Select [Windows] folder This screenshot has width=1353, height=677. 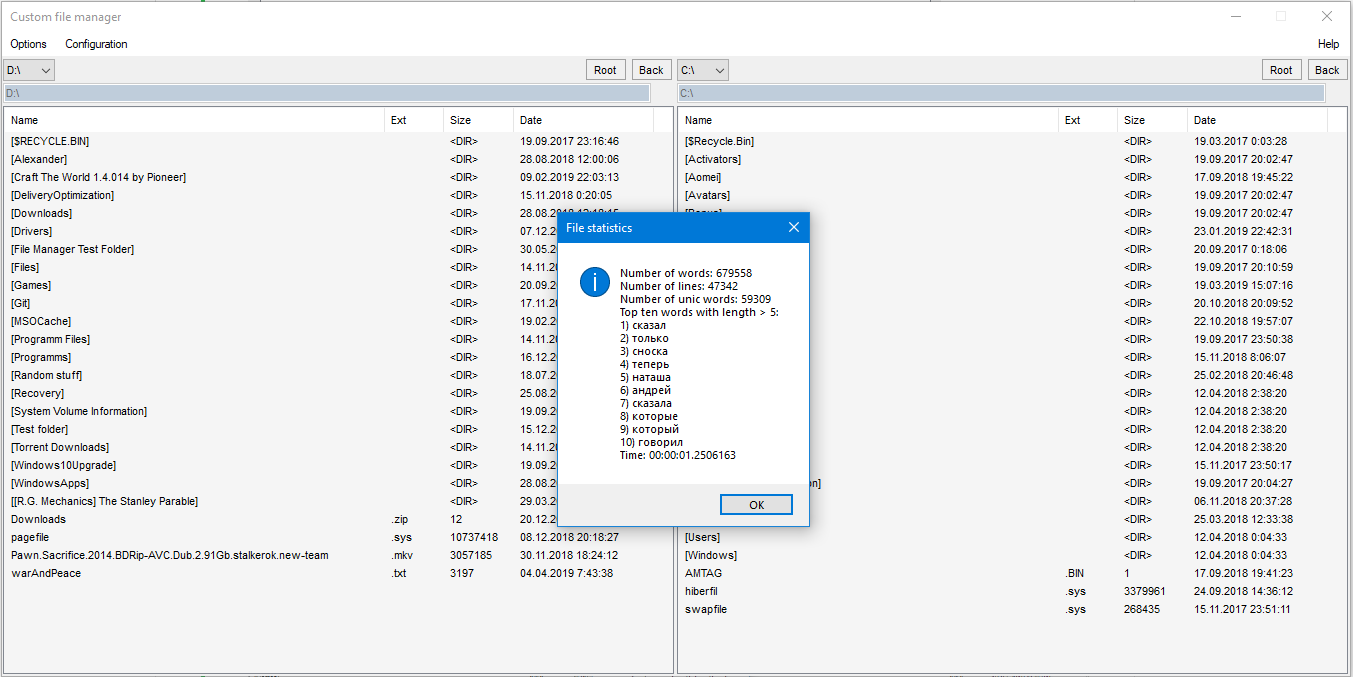coord(710,556)
